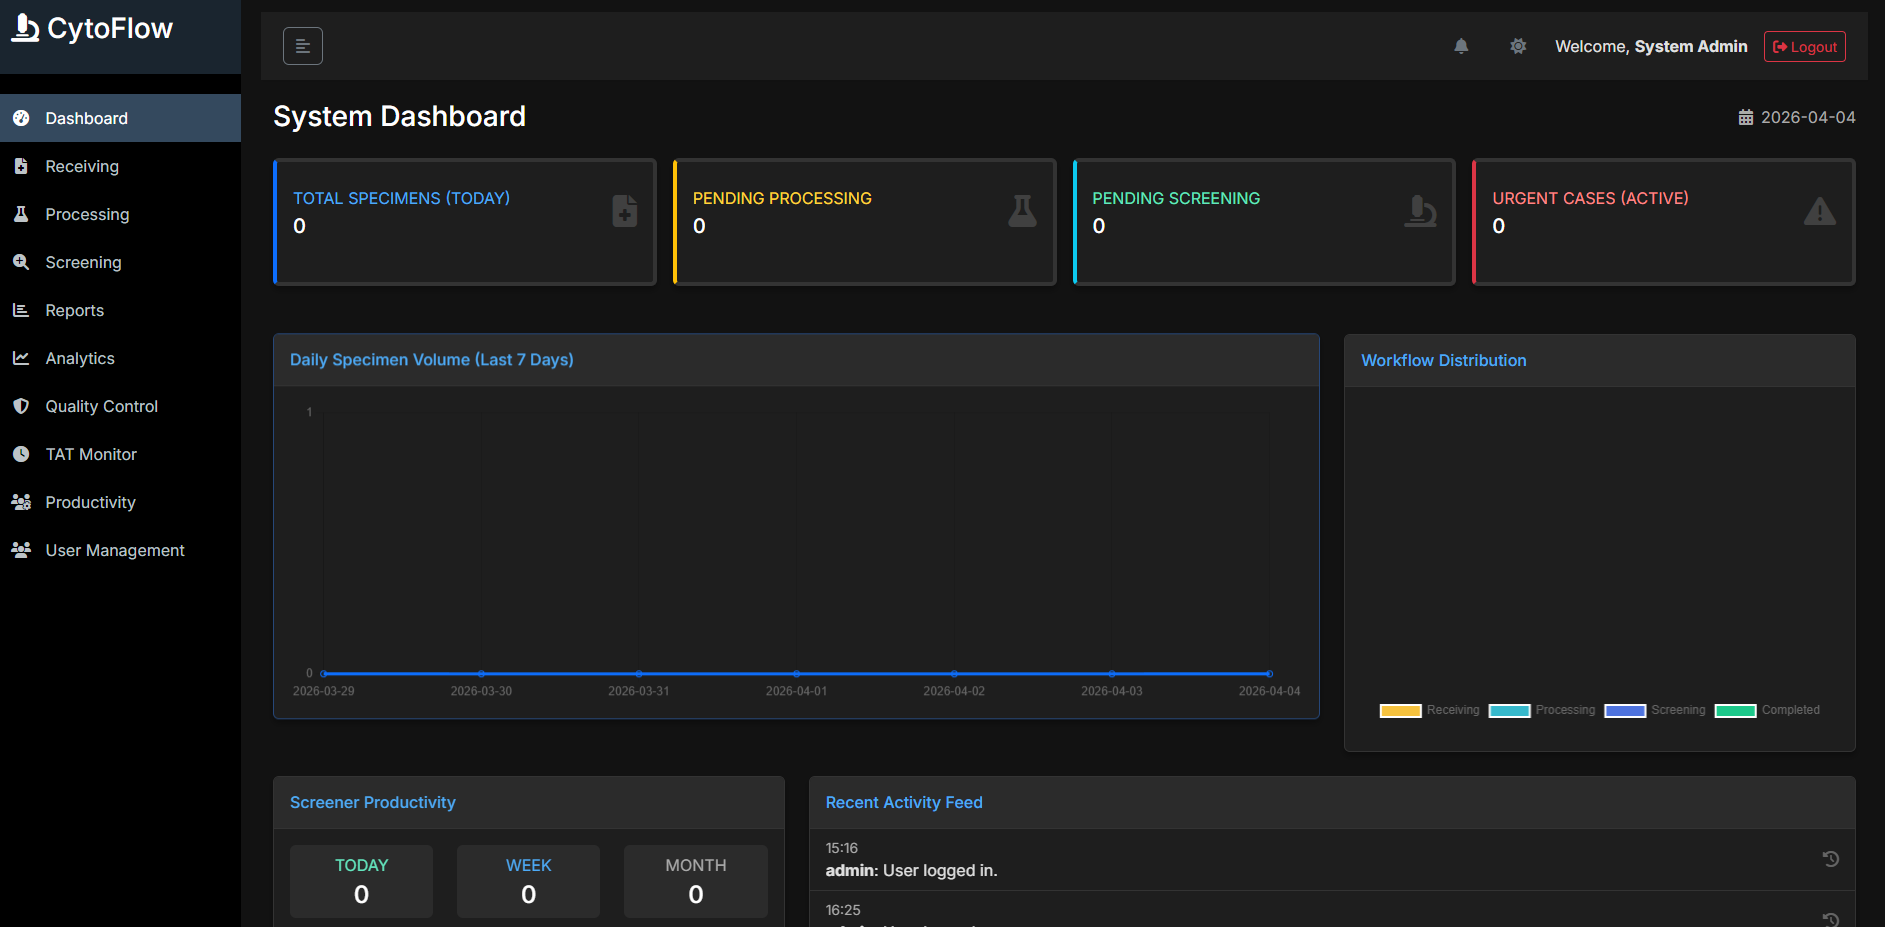The height and width of the screenshot is (927, 1885).
Task: Click the Screening magnifier icon in sidebar
Action: click(21, 262)
